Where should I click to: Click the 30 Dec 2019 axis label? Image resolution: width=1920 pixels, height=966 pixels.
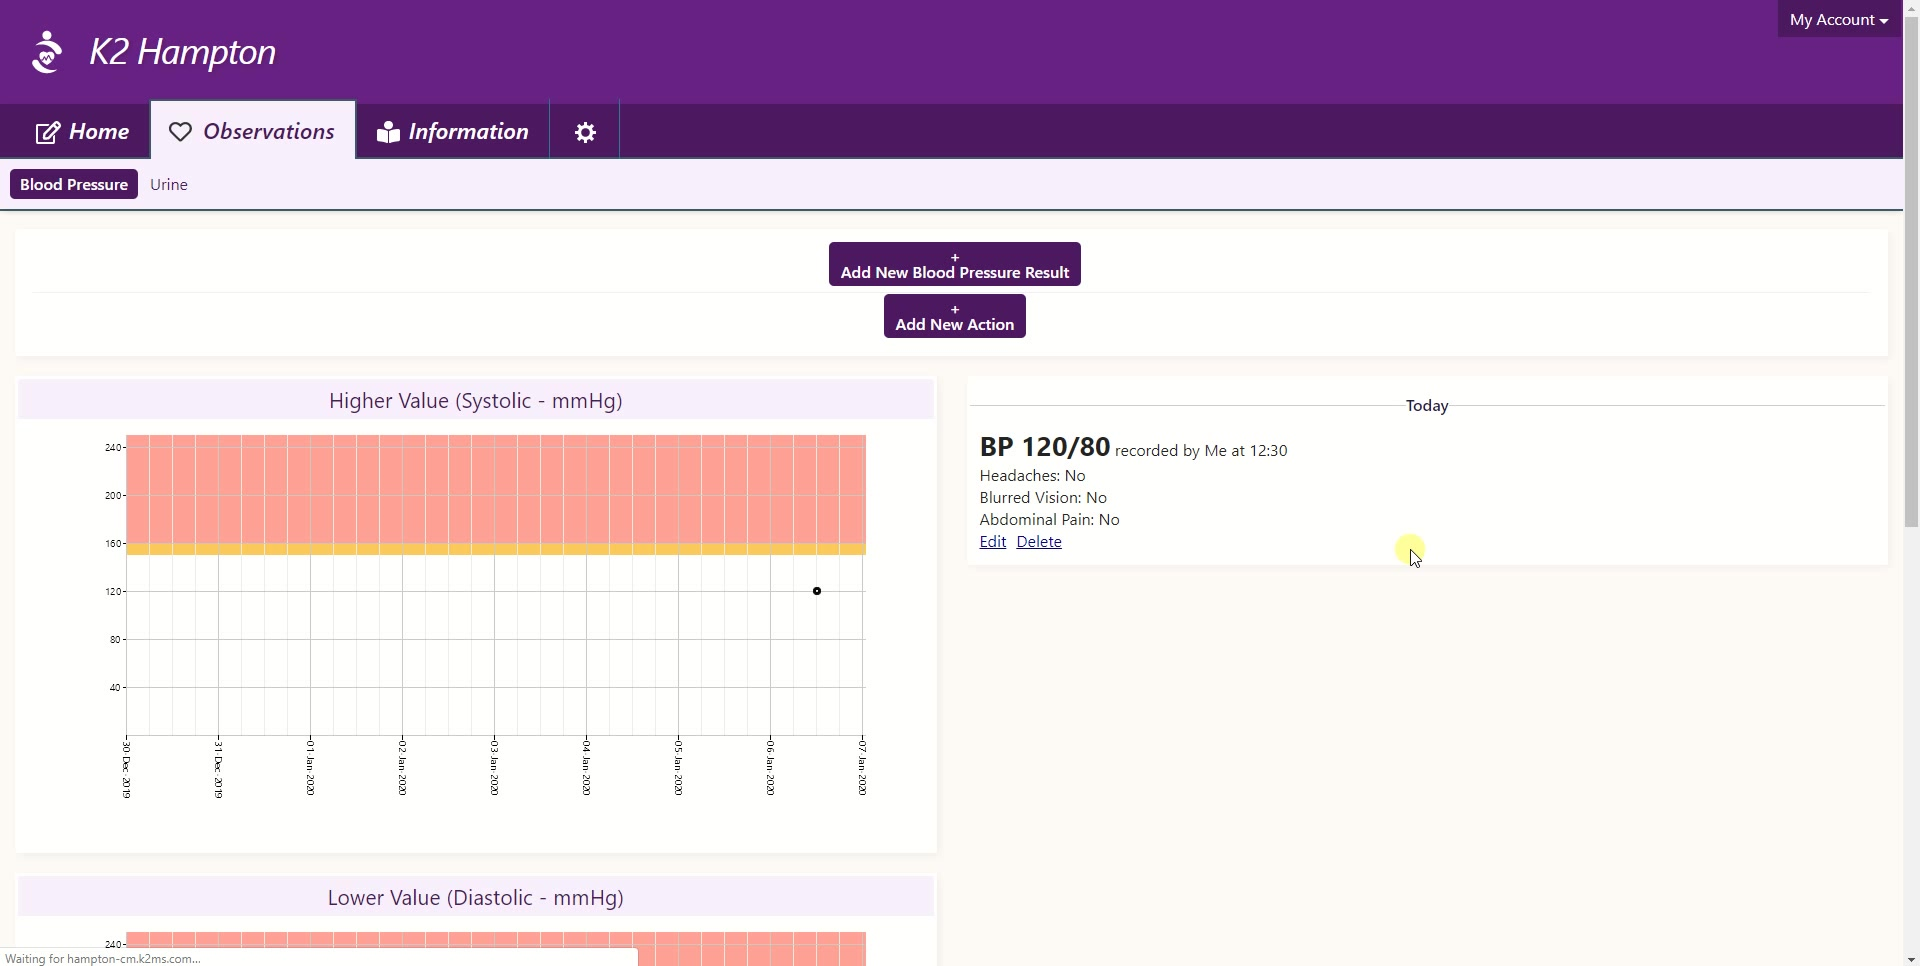tap(126, 770)
